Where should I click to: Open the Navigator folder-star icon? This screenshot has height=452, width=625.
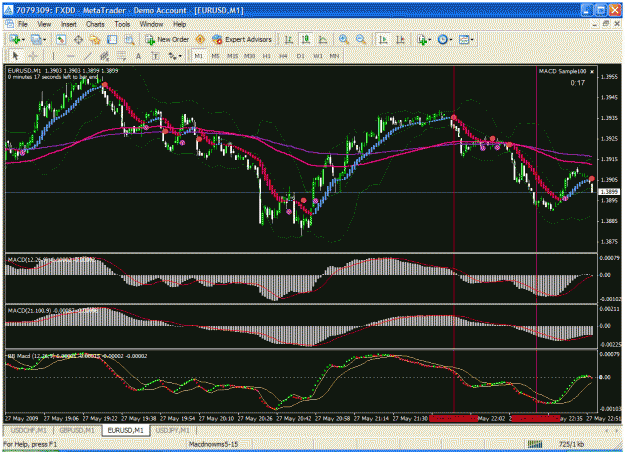(x=95, y=39)
